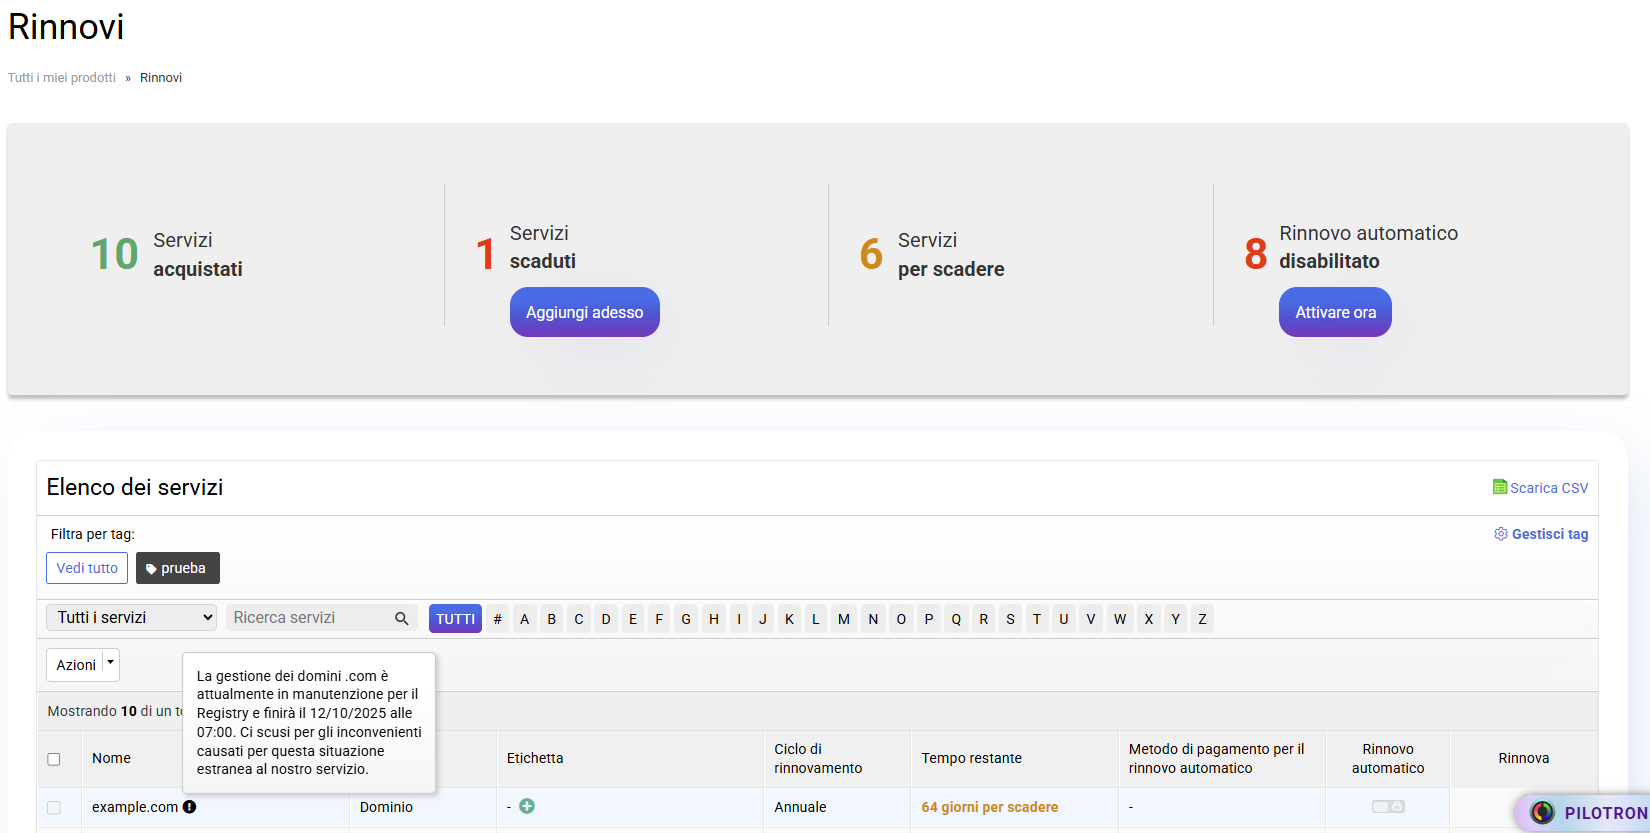Open the Tutti i servizi dropdown

[131, 618]
